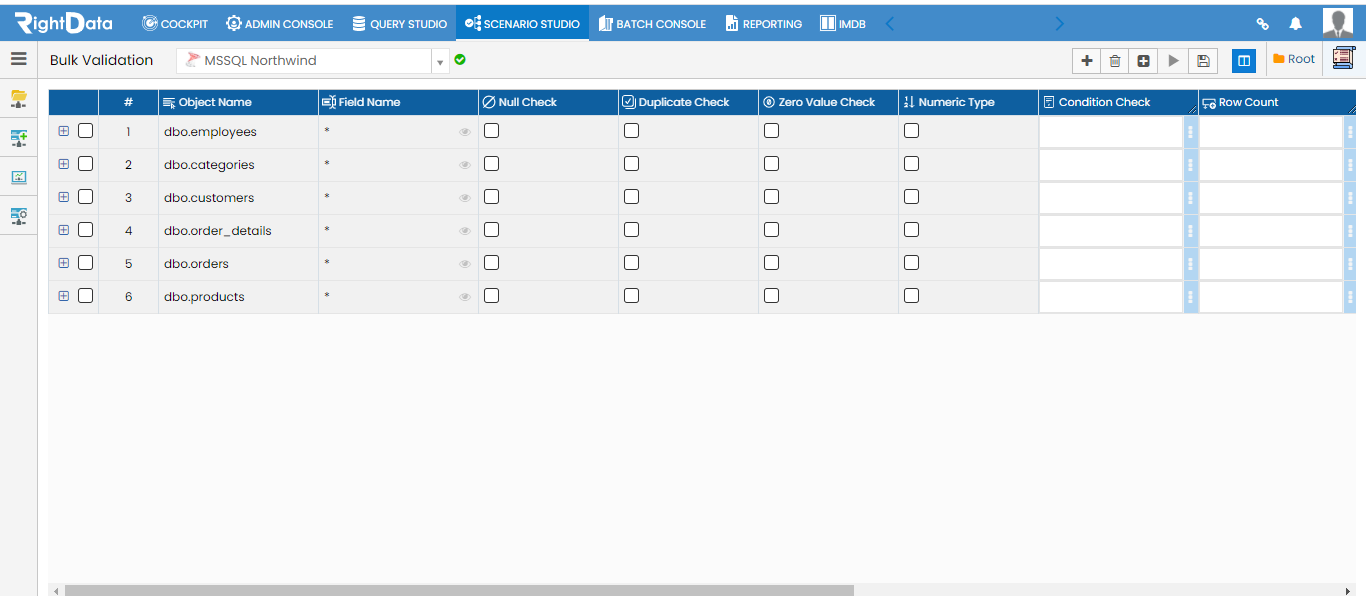Select the row checkbox for dbo.employees
The width and height of the screenshot is (1366, 596).
point(85,130)
